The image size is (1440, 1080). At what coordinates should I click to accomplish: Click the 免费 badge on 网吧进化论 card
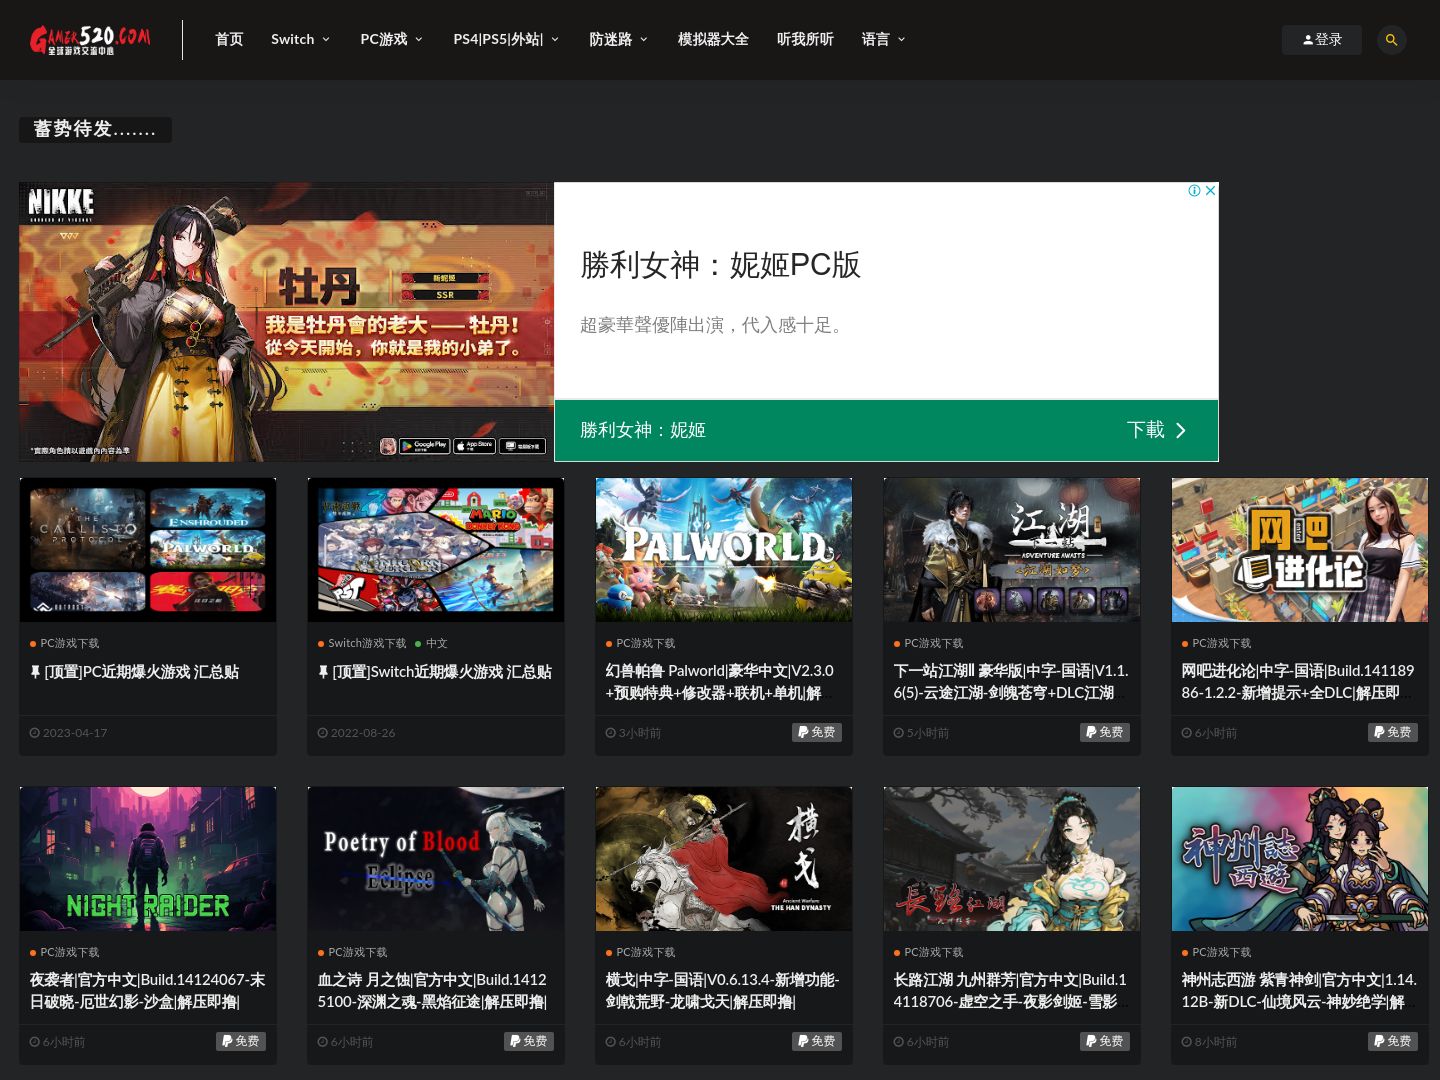tap(1392, 733)
